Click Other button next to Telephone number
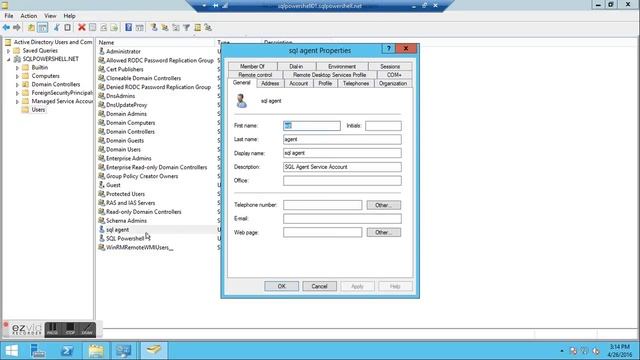Viewport: 640px width, 360px height. tap(383, 205)
